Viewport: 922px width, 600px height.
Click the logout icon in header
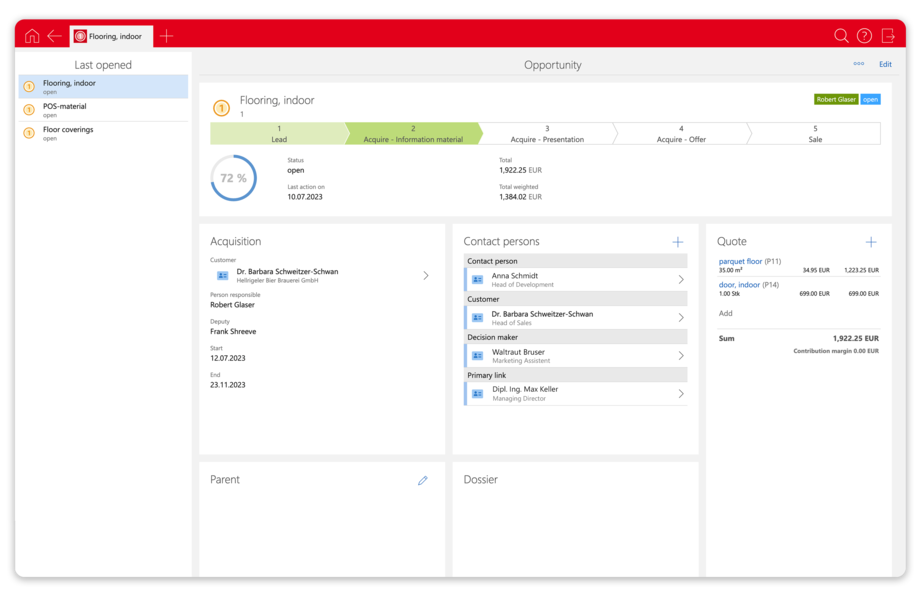(x=887, y=36)
